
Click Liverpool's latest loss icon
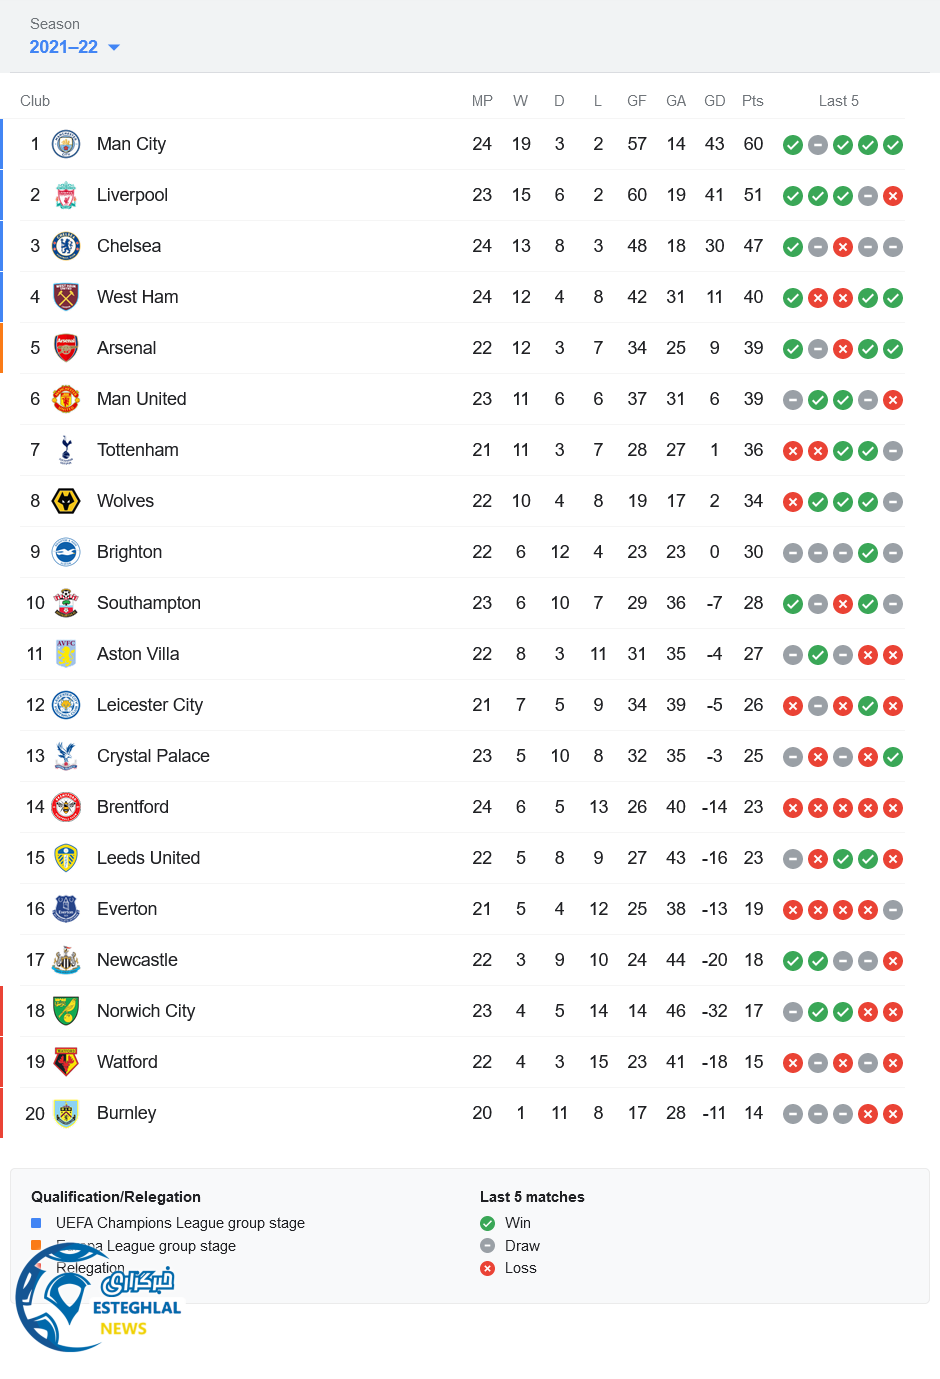(893, 196)
